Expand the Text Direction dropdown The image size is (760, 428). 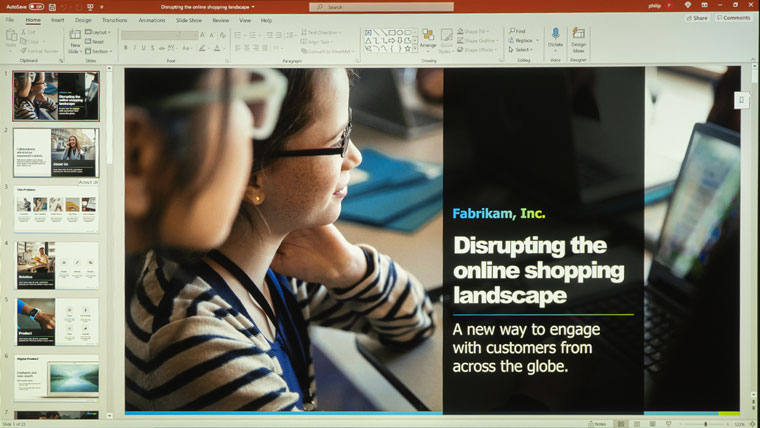coord(321,32)
